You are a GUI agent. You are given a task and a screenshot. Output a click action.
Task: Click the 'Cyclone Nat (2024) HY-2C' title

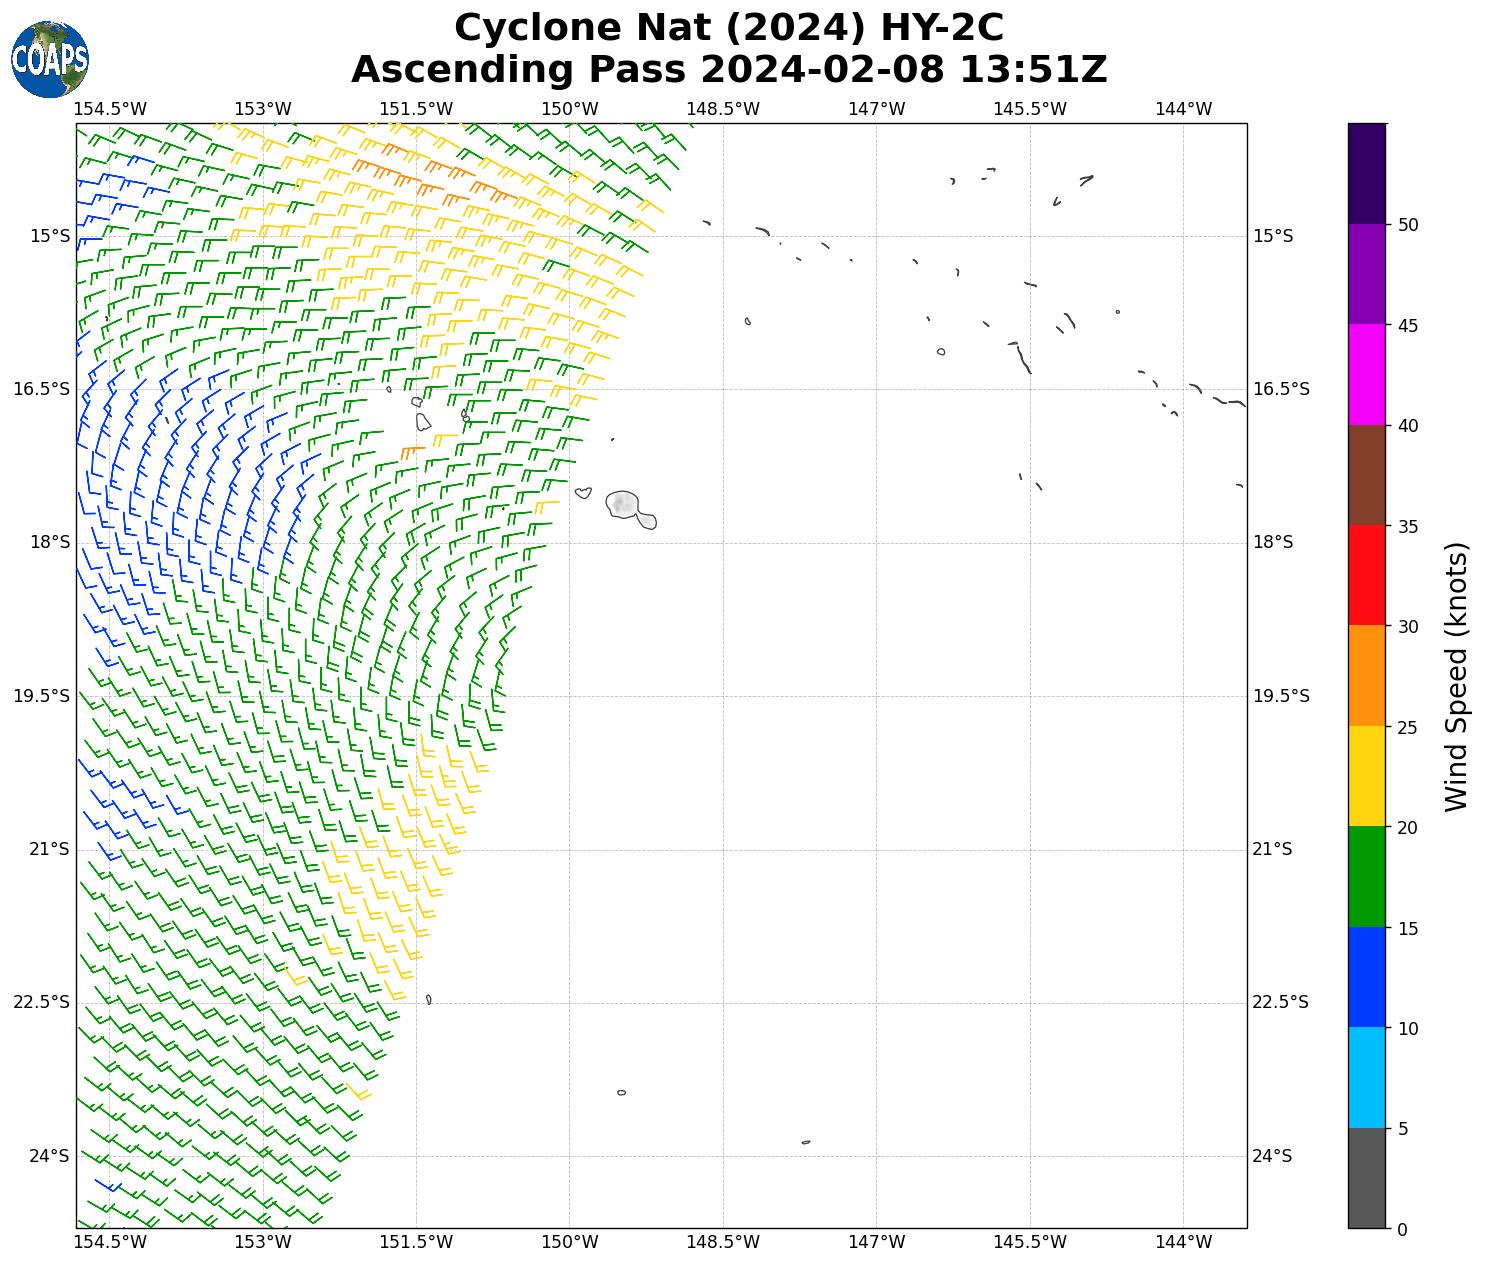click(x=728, y=27)
